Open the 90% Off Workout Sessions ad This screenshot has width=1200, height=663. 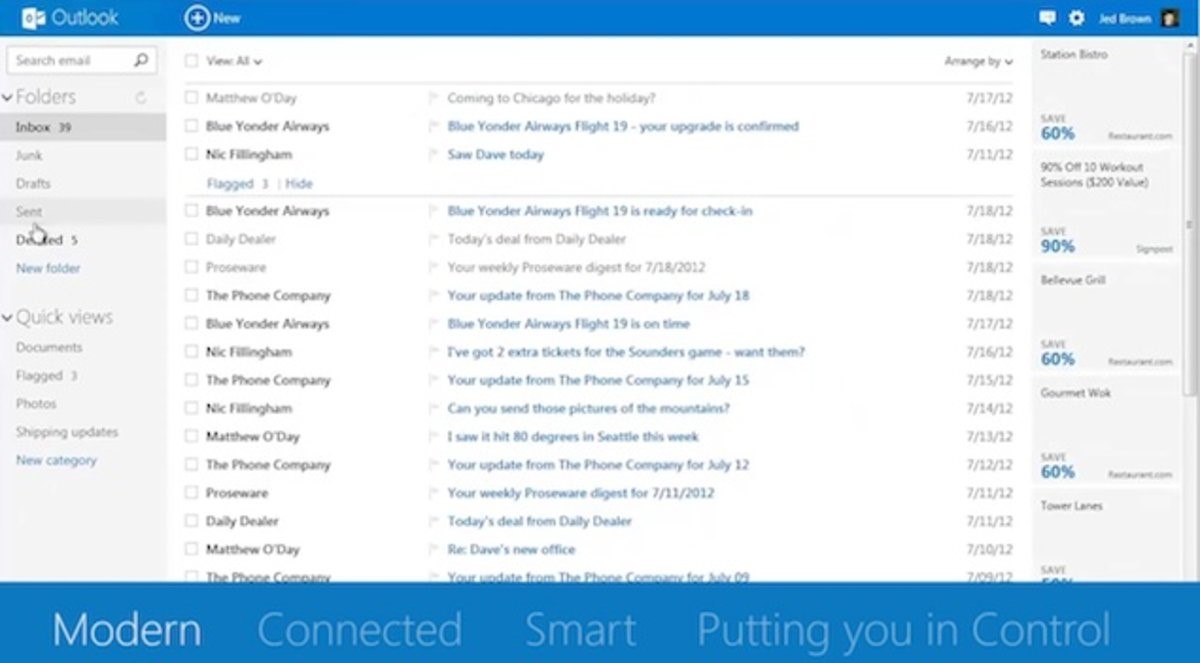point(1107,207)
